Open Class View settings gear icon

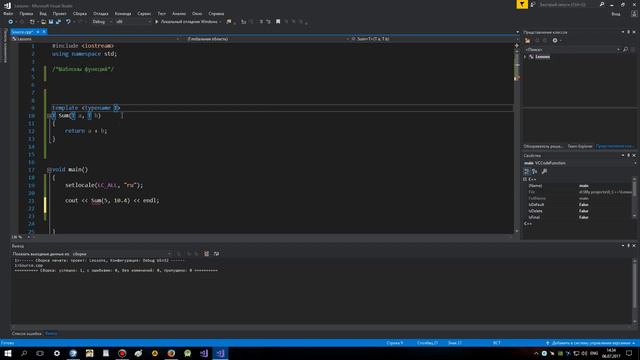point(555,40)
